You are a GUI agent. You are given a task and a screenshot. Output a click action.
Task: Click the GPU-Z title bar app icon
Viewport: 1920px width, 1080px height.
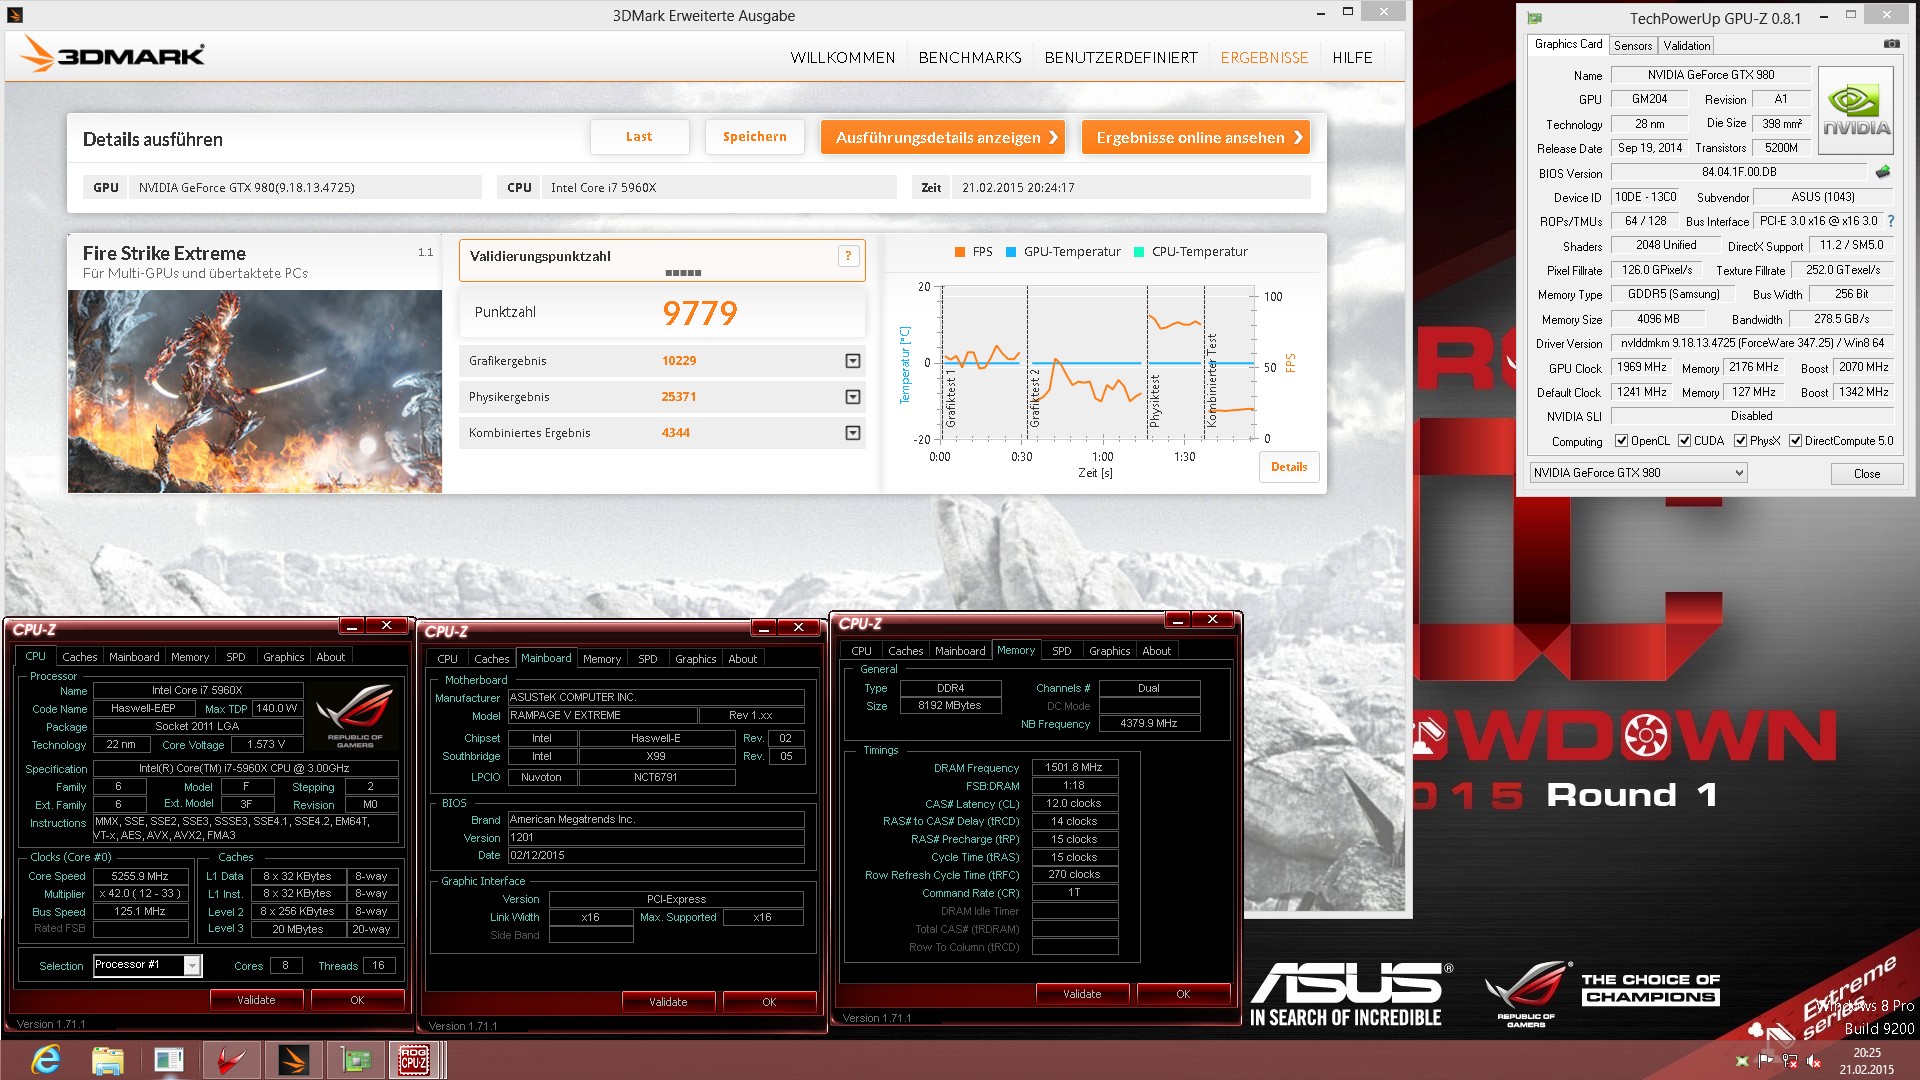tap(1535, 18)
